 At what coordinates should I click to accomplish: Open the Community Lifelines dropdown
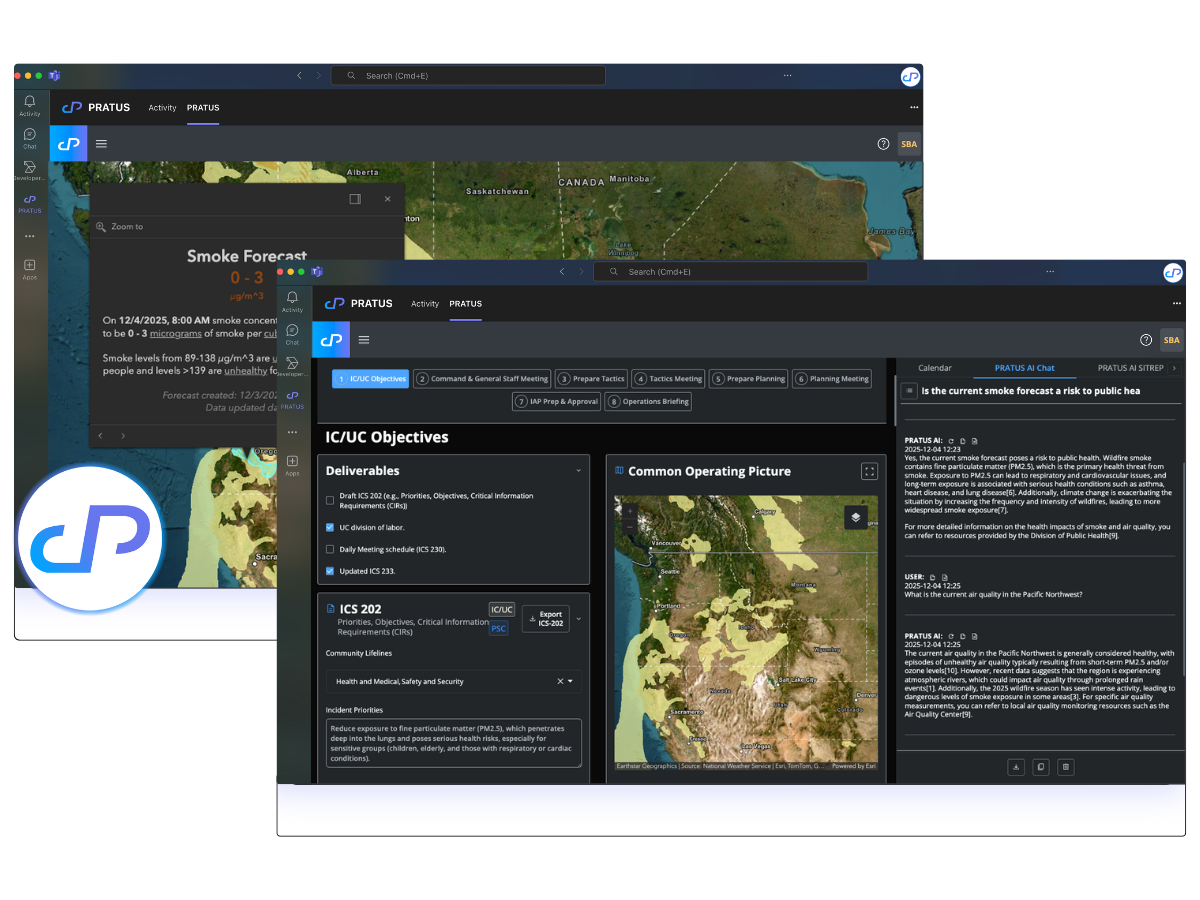coord(571,682)
